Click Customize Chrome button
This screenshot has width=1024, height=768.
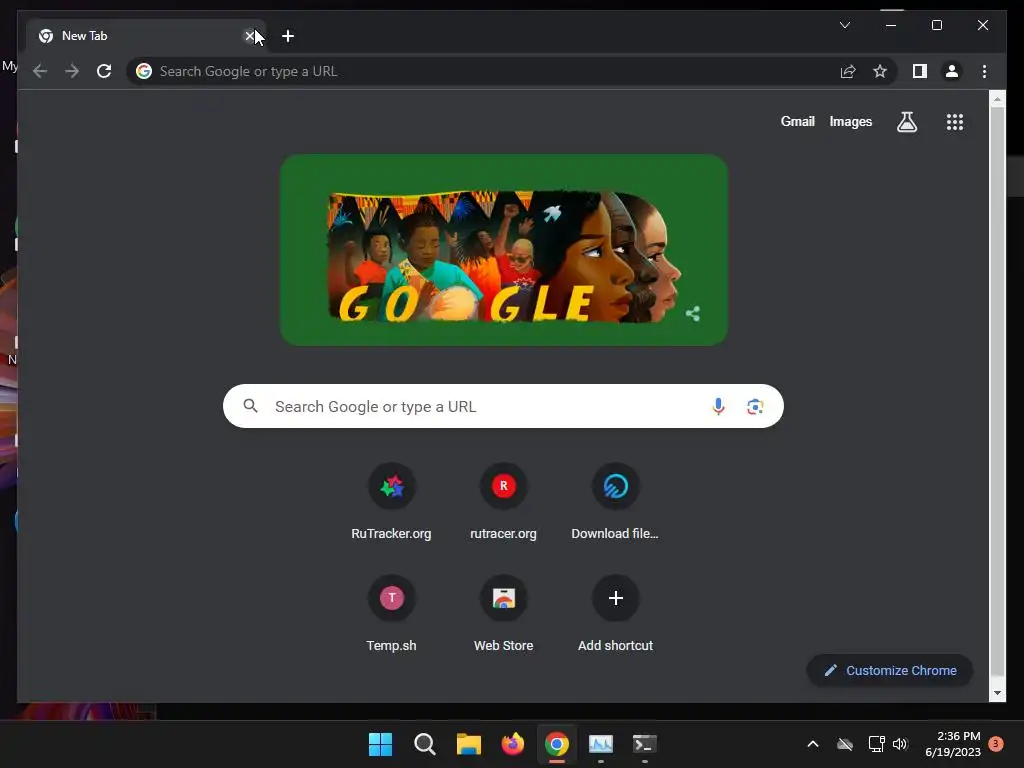click(890, 671)
